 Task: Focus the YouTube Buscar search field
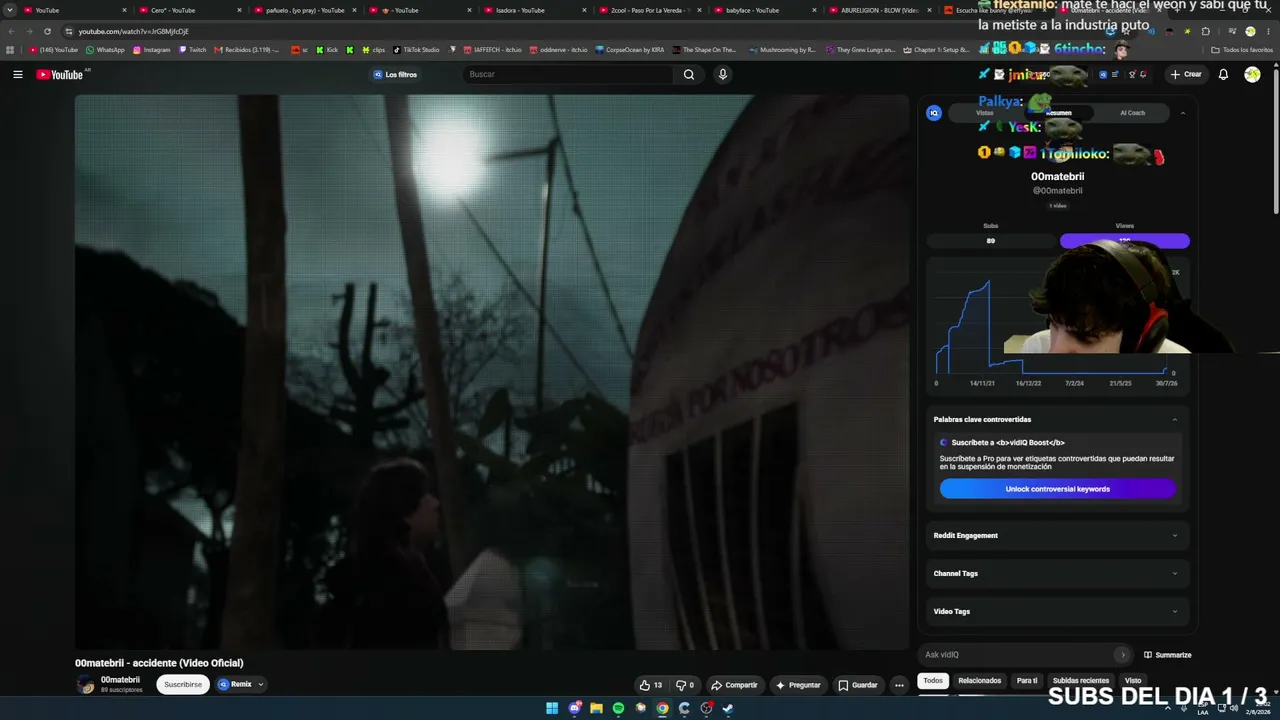coord(570,74)
